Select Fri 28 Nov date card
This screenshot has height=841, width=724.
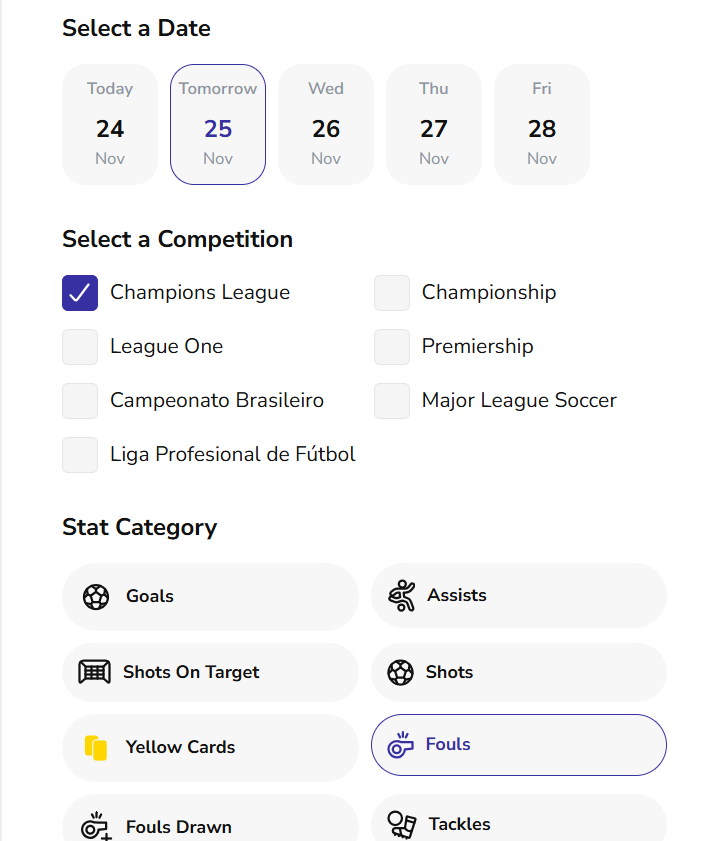(x=542, y=125)
